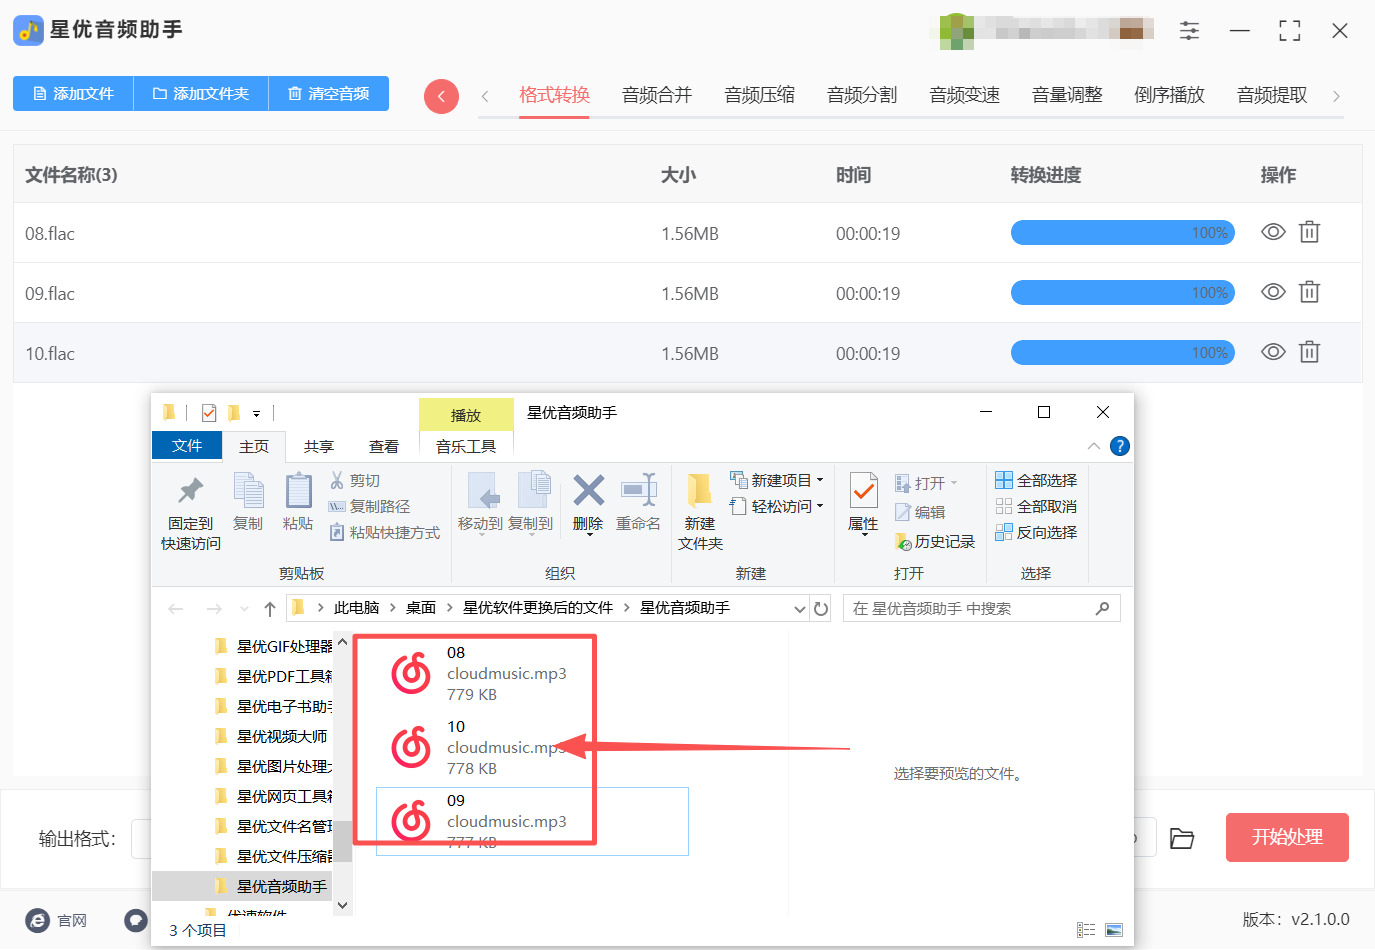Preview the 08.flac row eye icon
1375x950 pixels.
(1273, 232)
